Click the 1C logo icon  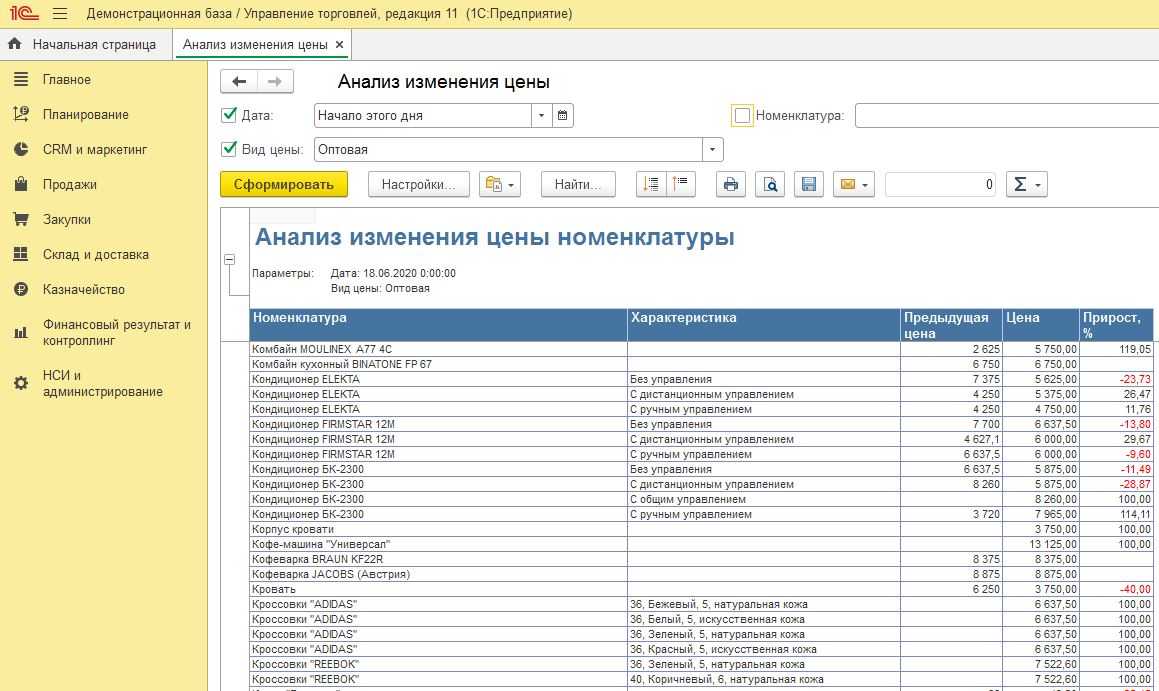(x=24, y=13)
